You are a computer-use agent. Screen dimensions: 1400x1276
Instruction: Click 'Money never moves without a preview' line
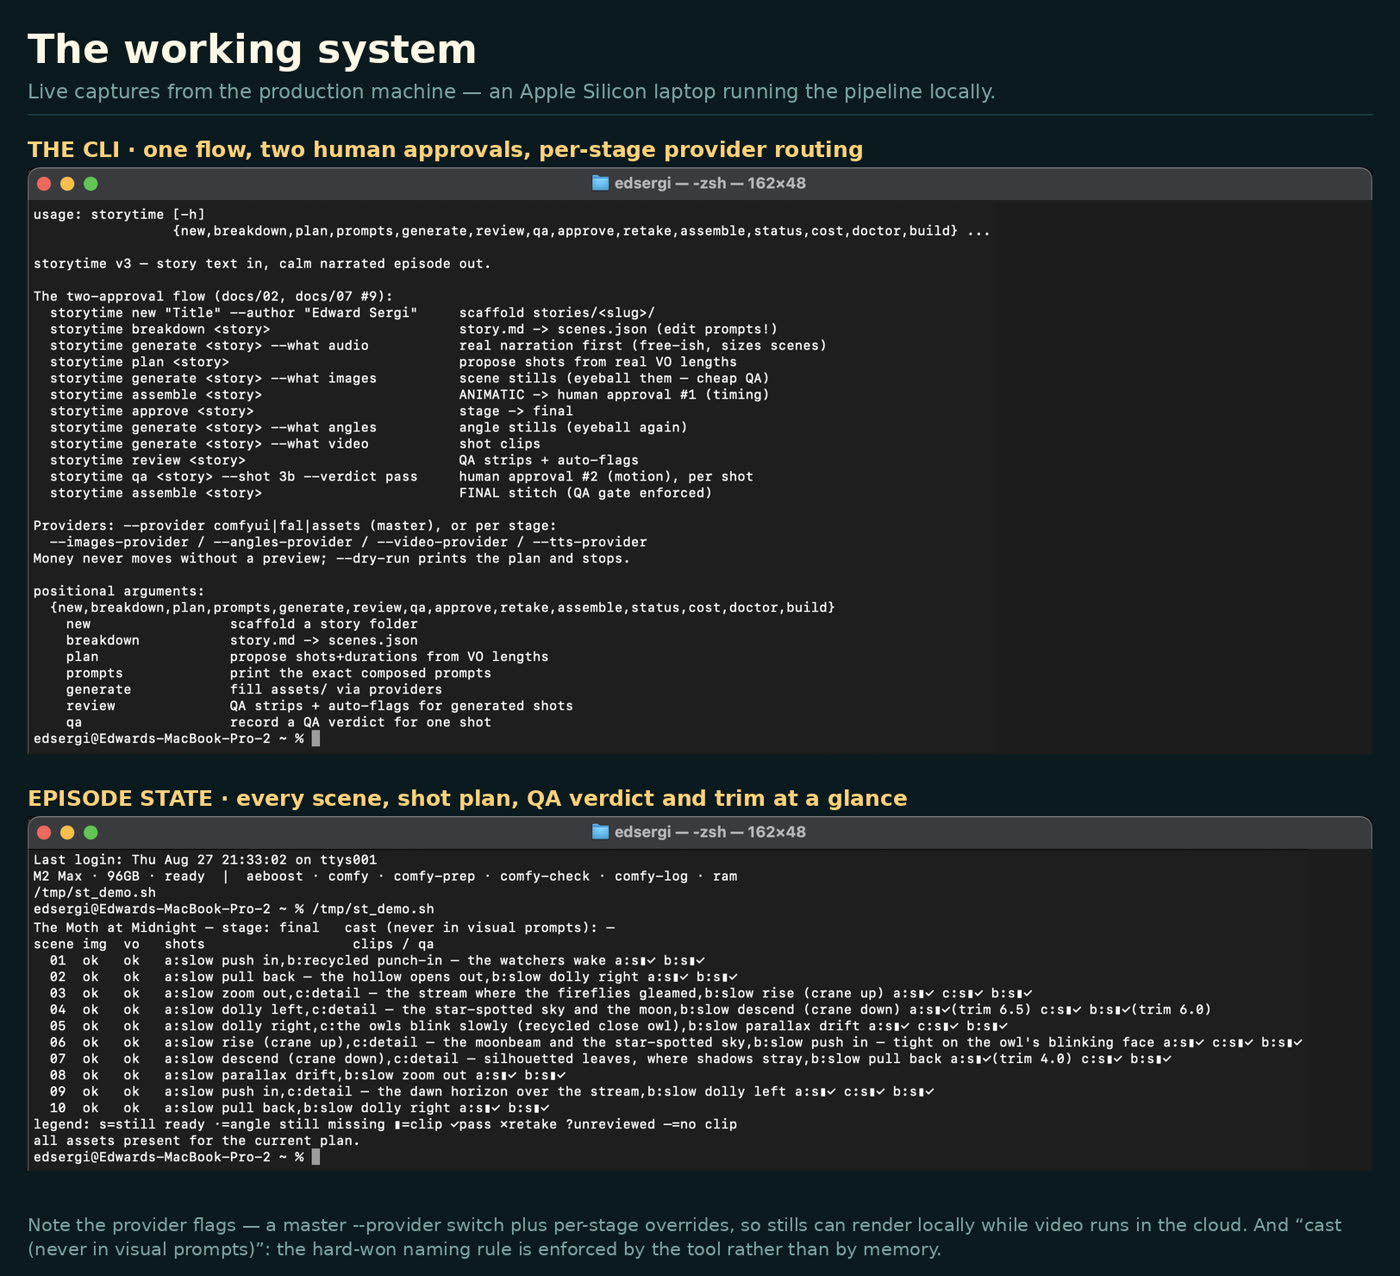click(x=332, y=559)
